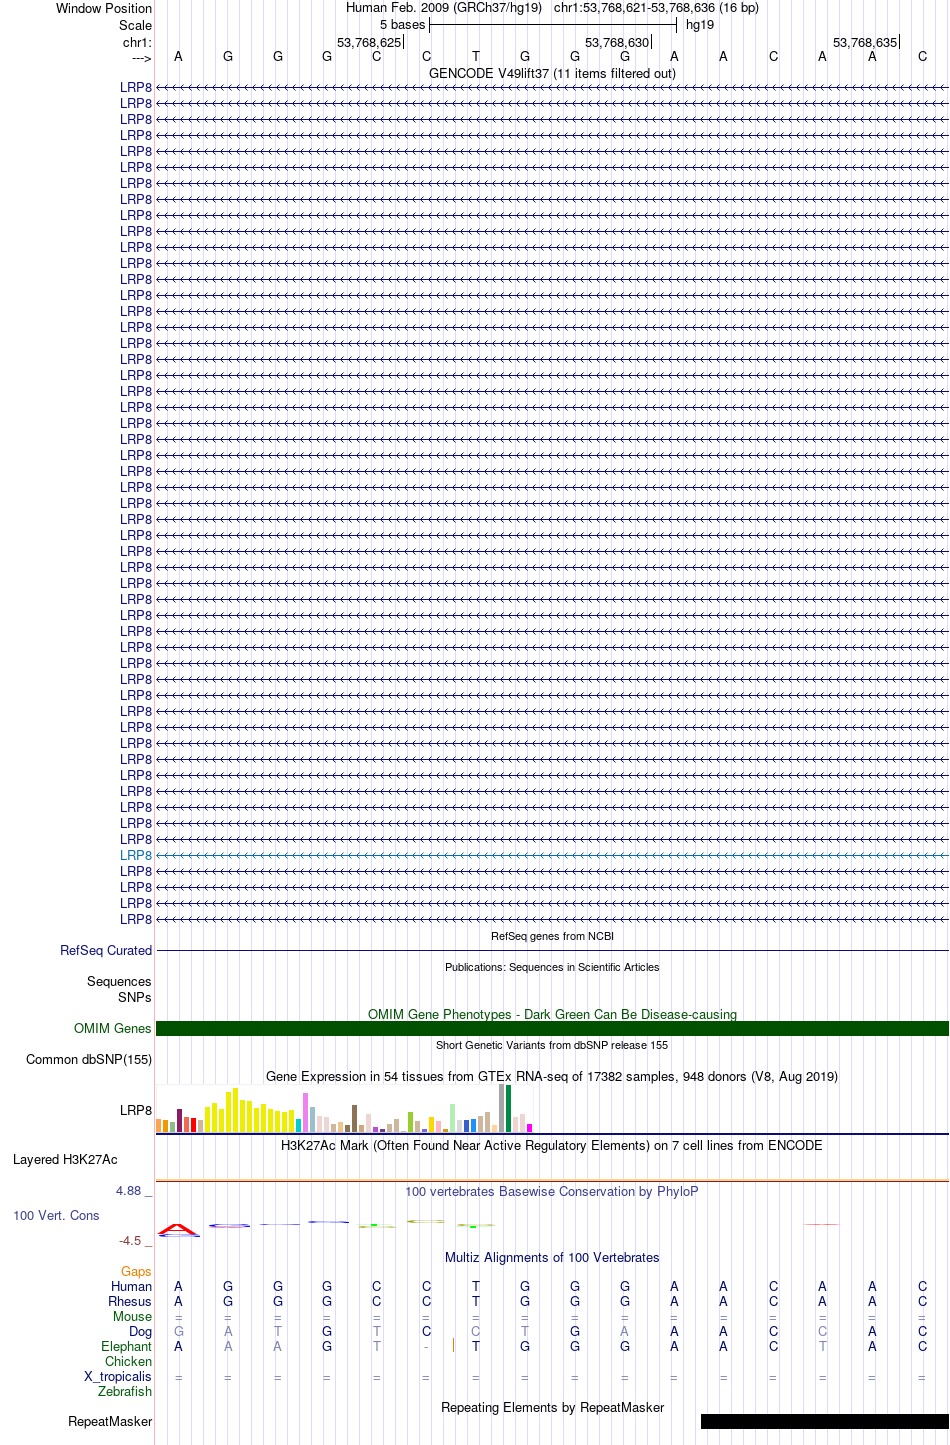Select the X_tropicalis alignment row label
Viewport: 950px width, 1445px height.
(118, 1376)
